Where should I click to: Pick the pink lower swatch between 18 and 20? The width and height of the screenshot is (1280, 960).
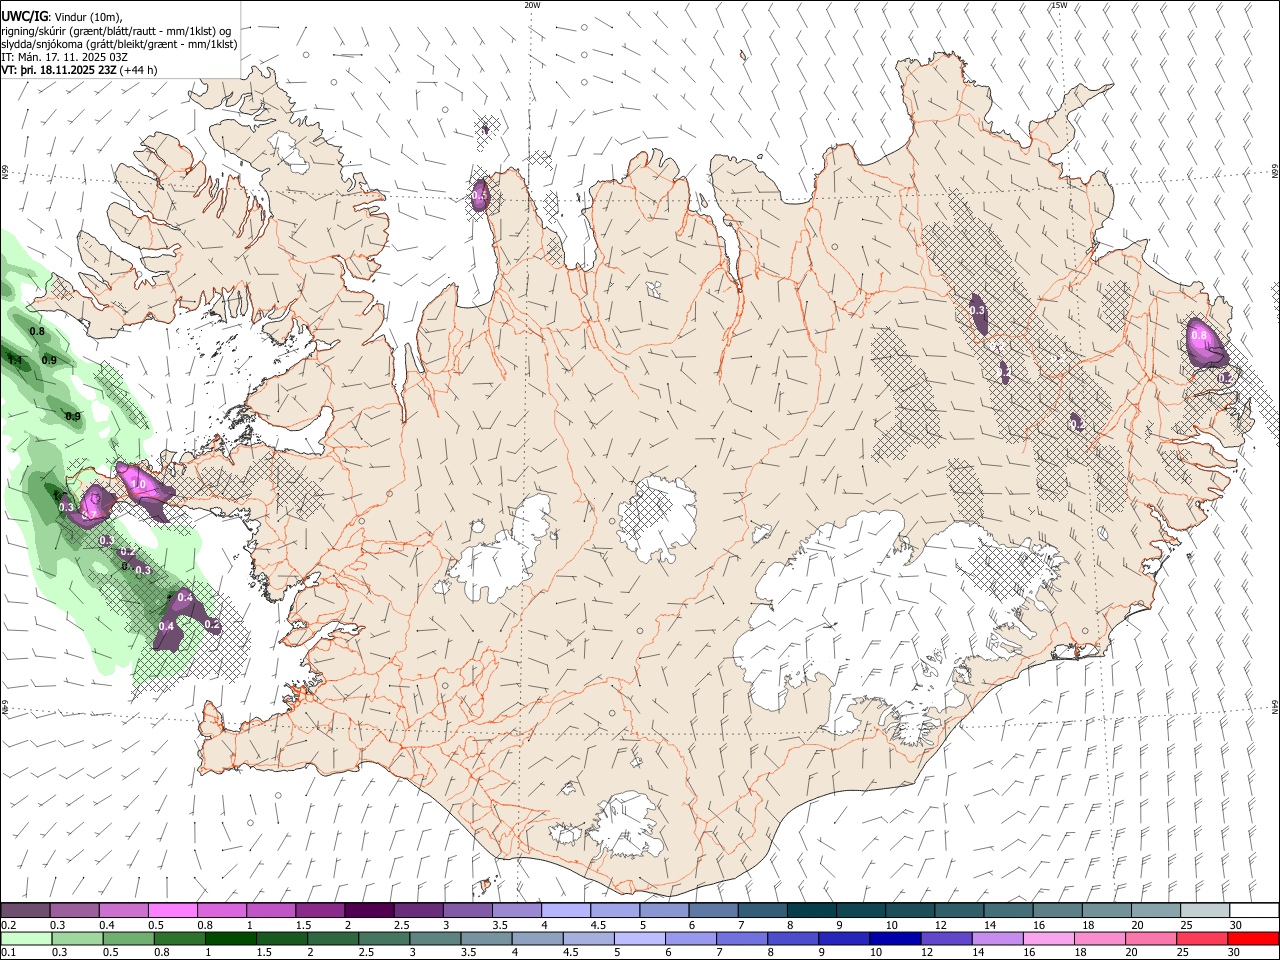pyautogui.click(x=1102, y=938)
